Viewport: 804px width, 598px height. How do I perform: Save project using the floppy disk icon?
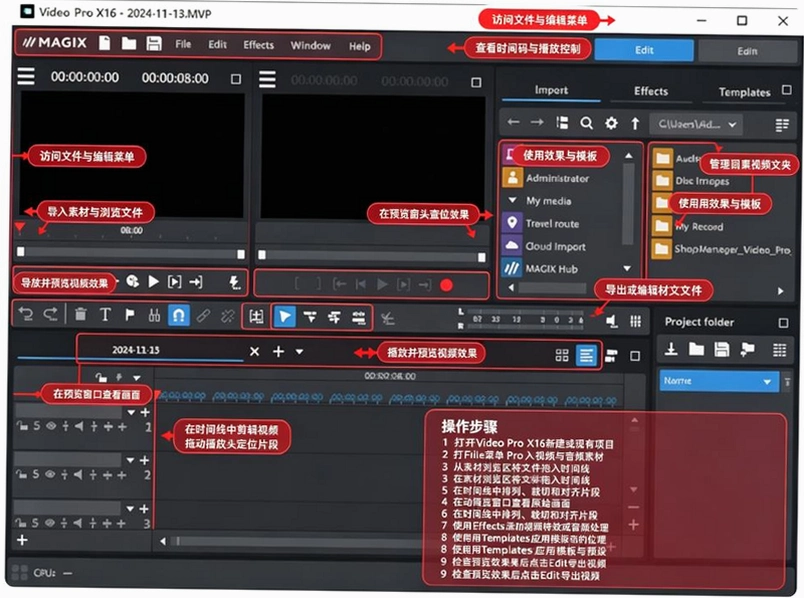point(154,44)
